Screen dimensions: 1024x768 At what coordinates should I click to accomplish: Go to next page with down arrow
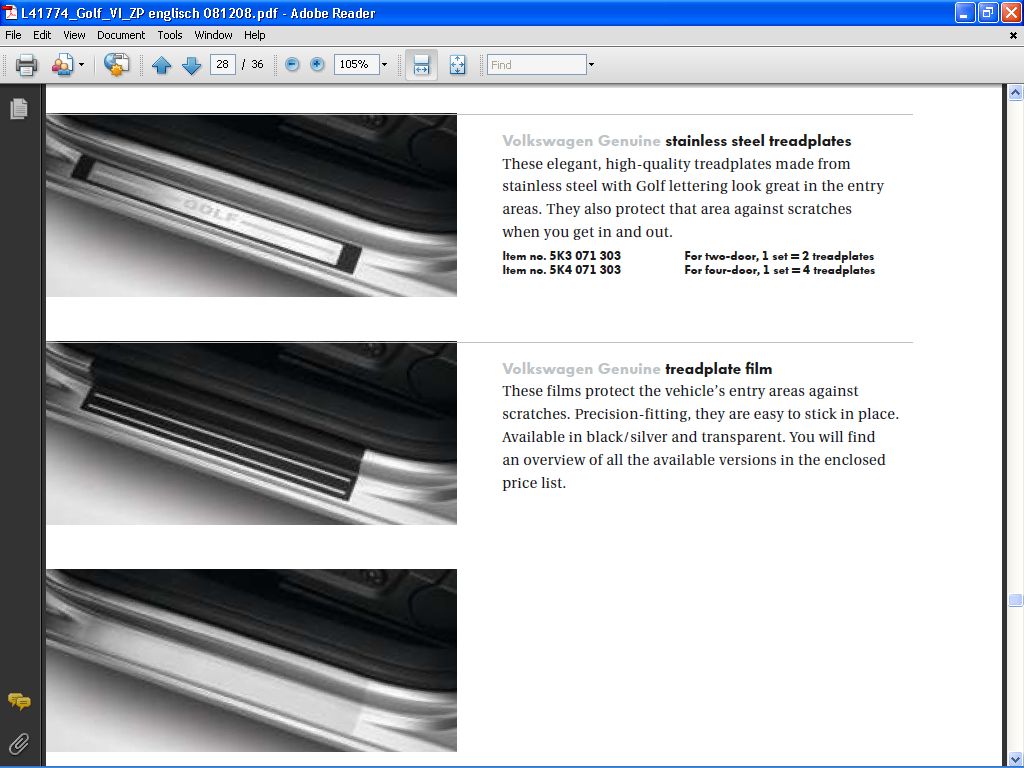coord(191,65)
